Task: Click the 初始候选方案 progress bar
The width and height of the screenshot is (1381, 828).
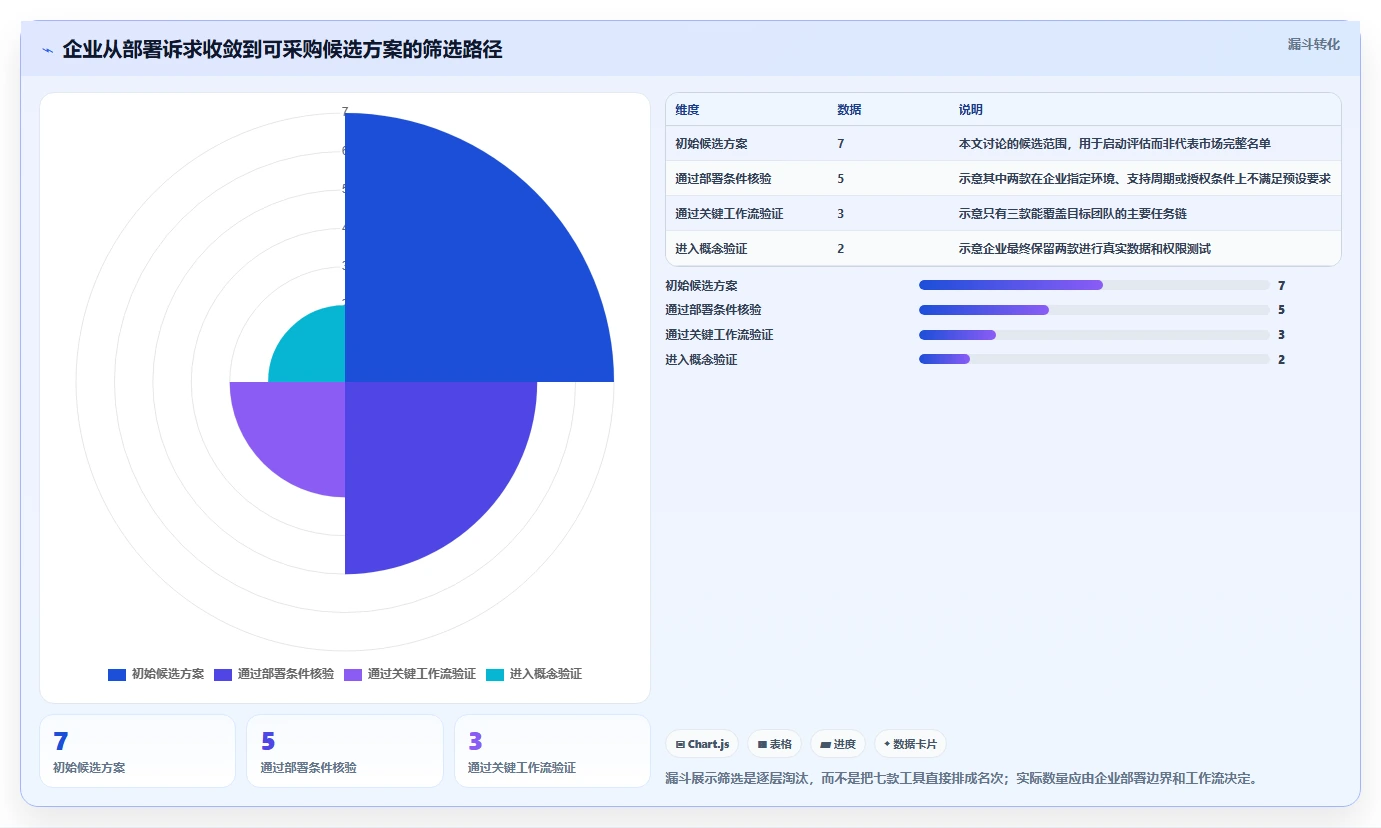Action: (x=1094, y=285)
